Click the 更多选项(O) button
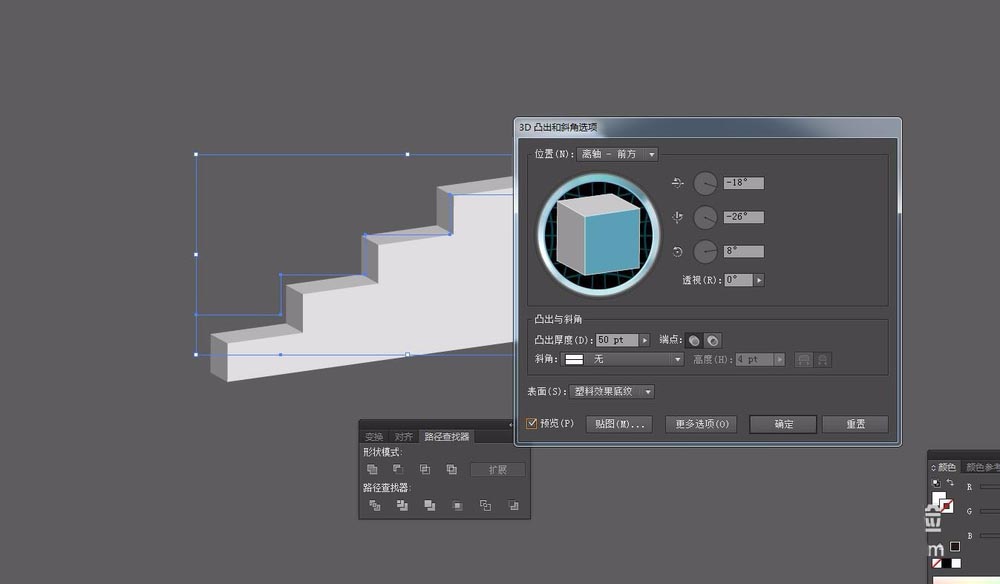Viewport: 1000px width, 584px height. click(702, 425)
